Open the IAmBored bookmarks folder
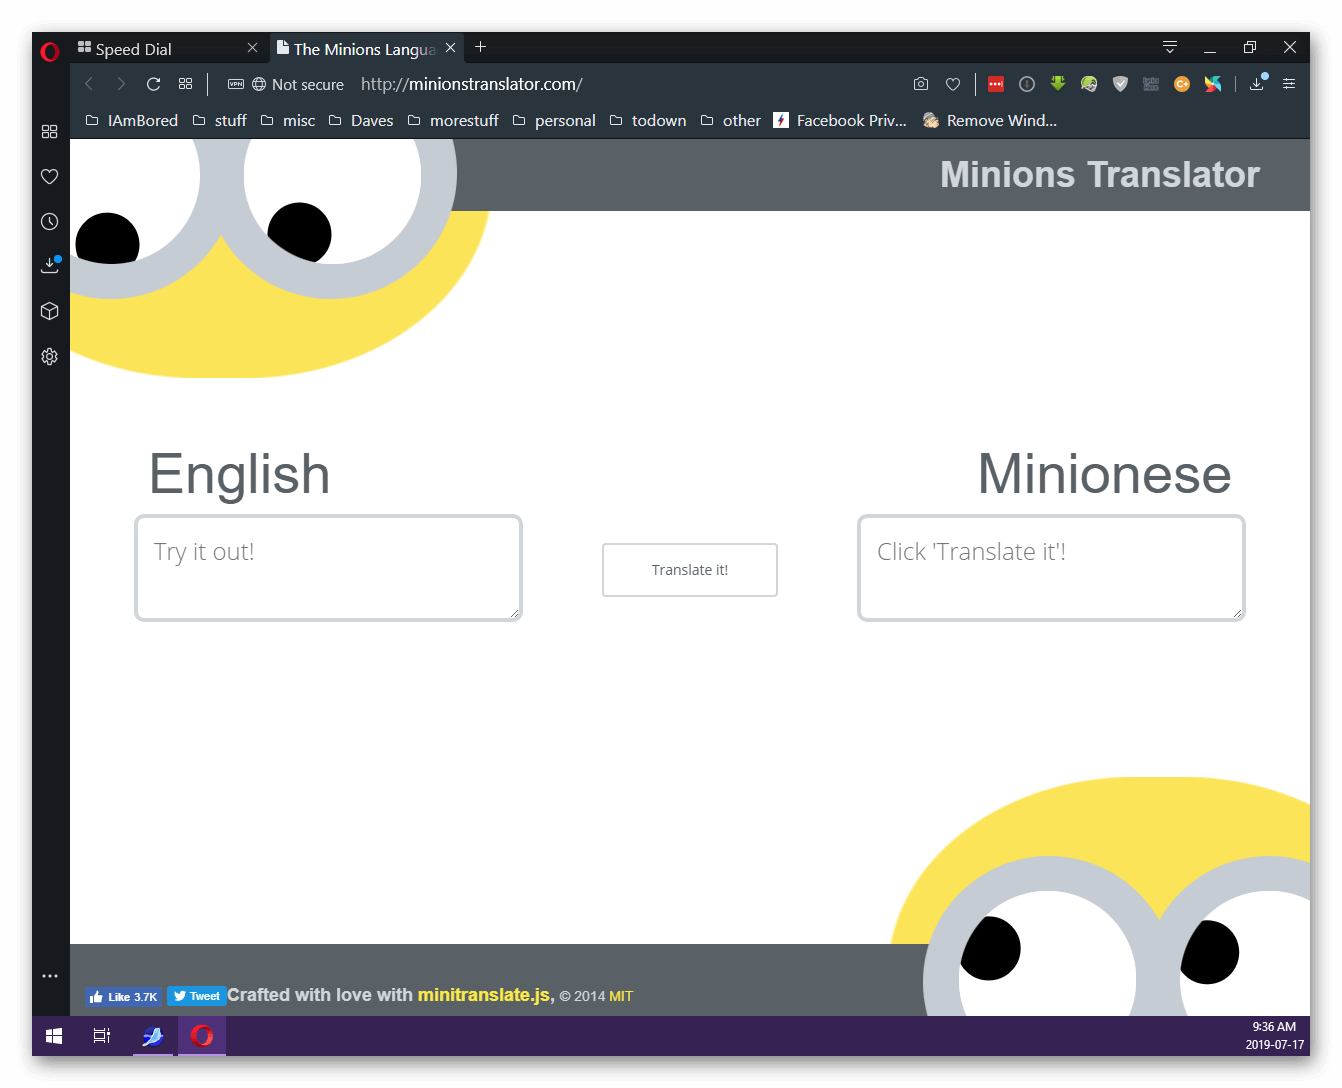 pyautogui.click(x=132, y=121)
